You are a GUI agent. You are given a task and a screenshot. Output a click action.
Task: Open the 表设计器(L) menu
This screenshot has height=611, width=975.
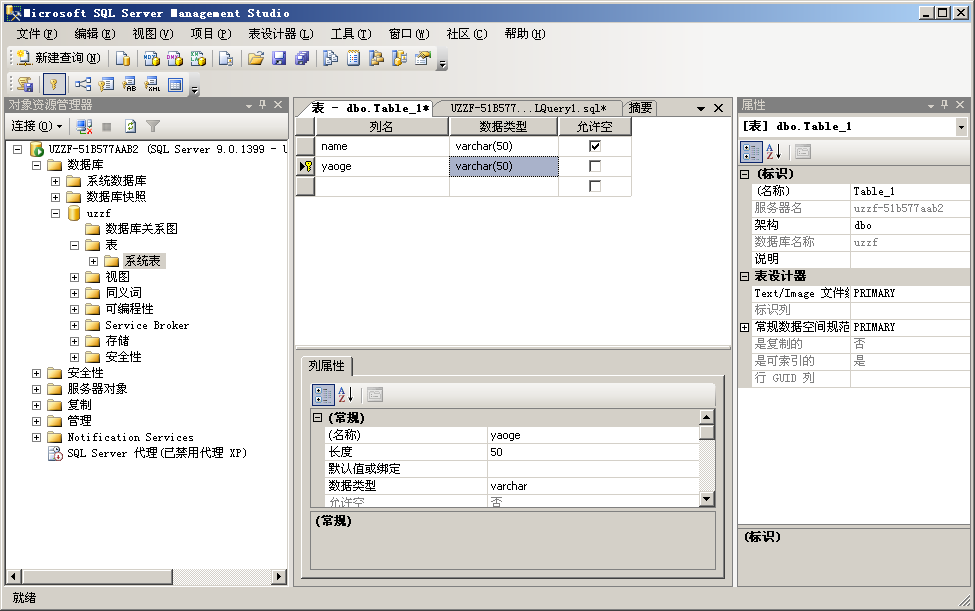[x=280, y=34]
